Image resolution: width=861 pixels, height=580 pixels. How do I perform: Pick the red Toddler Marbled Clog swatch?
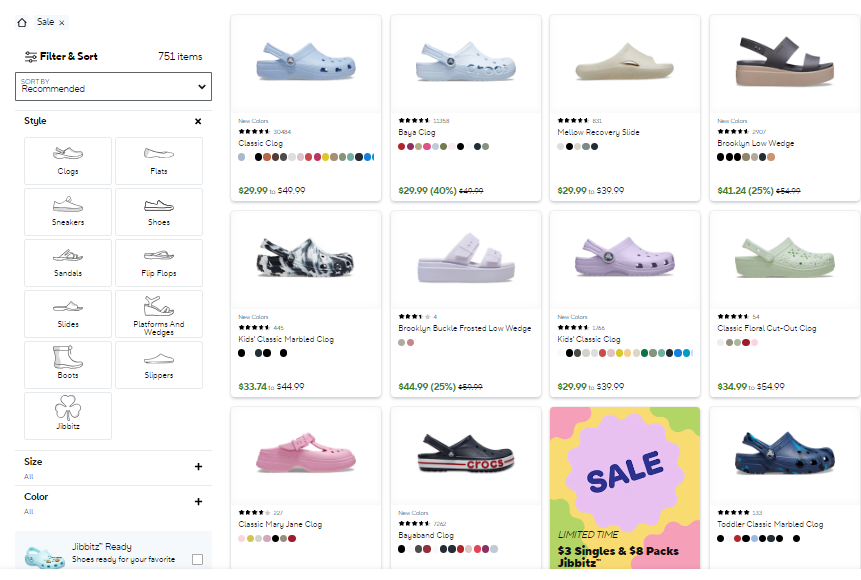737,539
